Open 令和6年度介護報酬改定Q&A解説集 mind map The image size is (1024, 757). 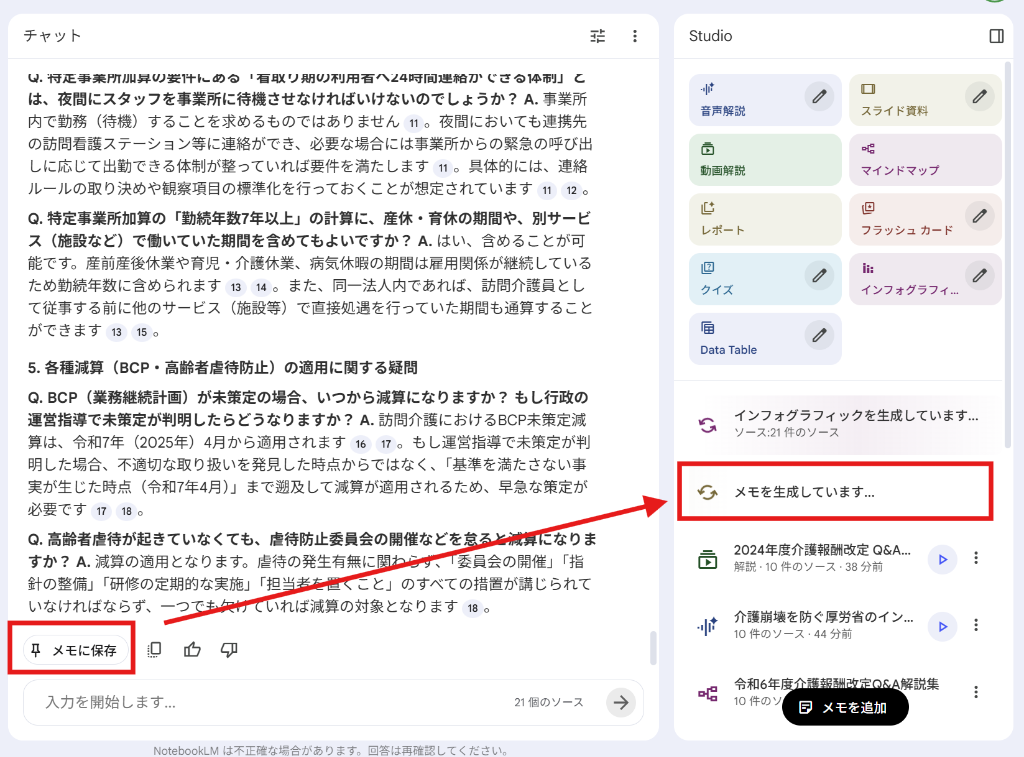tap(836, 684)
